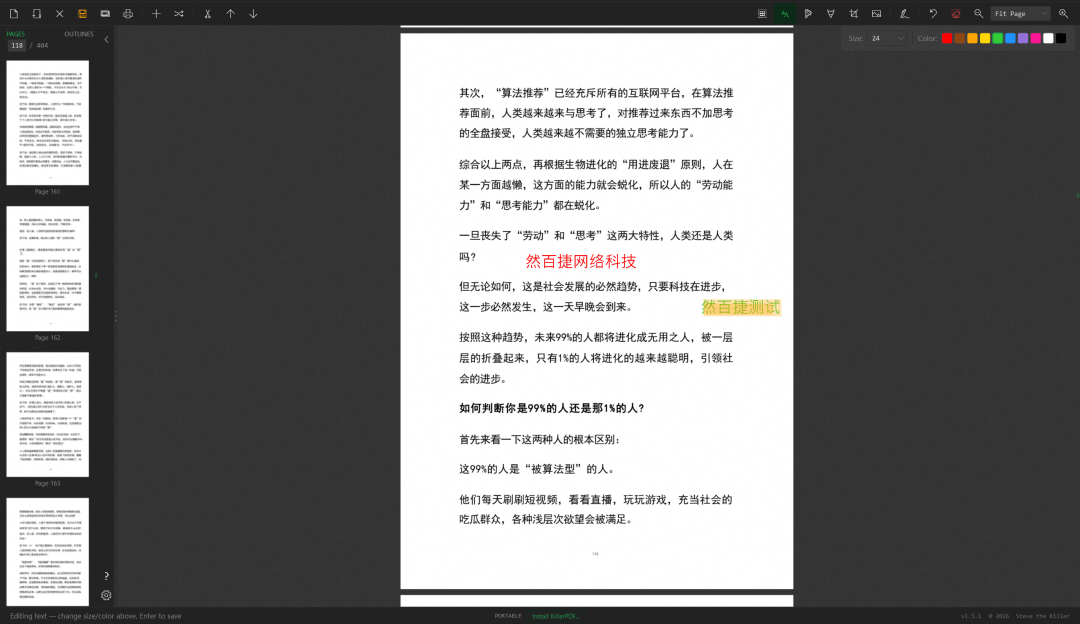This screenshot has height=624, width=1080.
Task: Pick the orange color swatch
Action: [973, 39]
